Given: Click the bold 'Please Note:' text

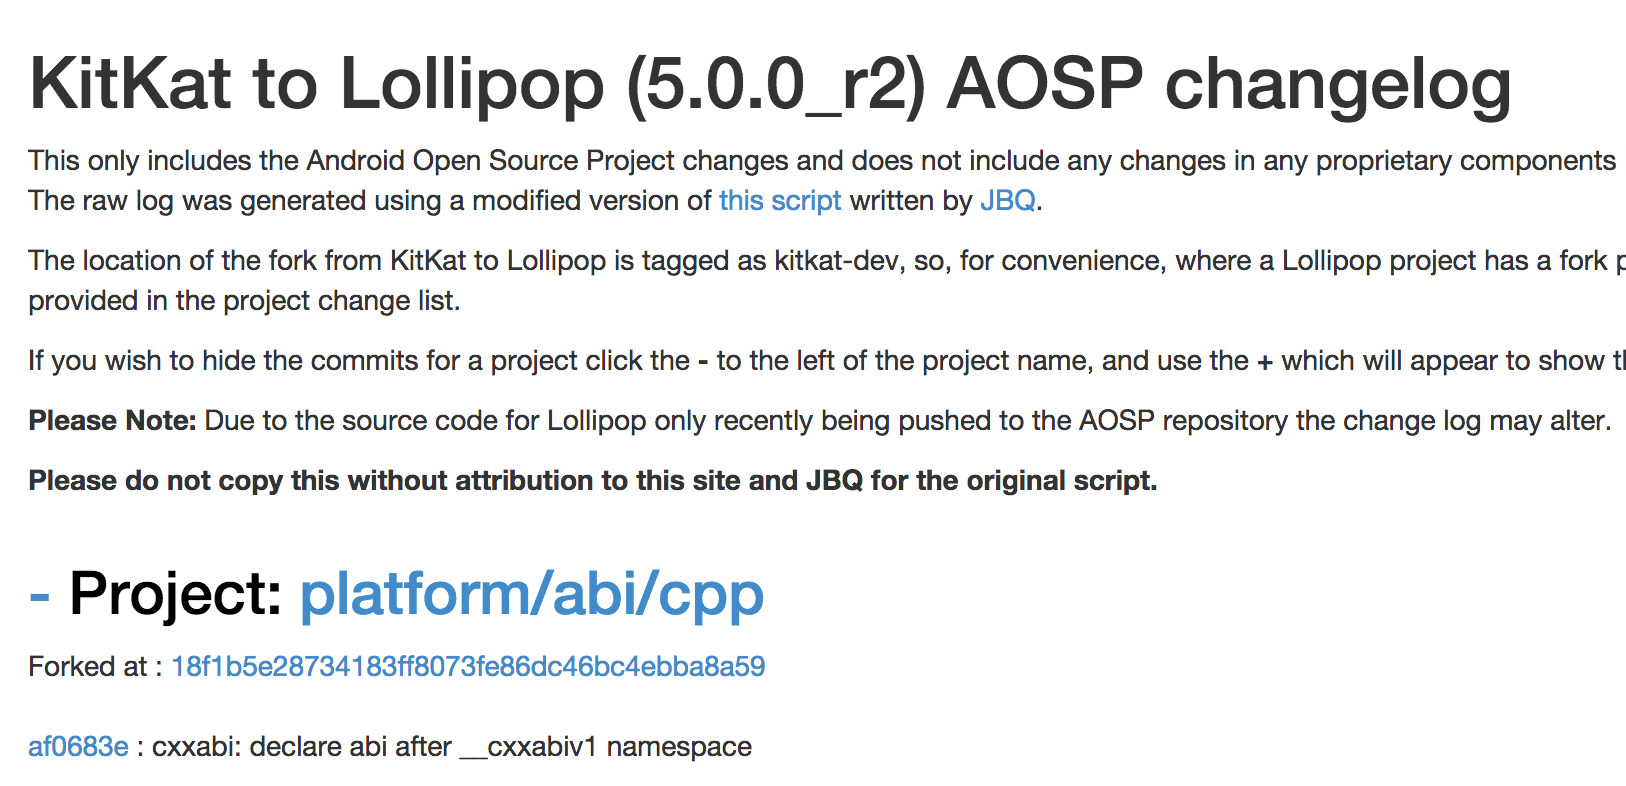Looking at the screenshot, I should coord(112,421).
